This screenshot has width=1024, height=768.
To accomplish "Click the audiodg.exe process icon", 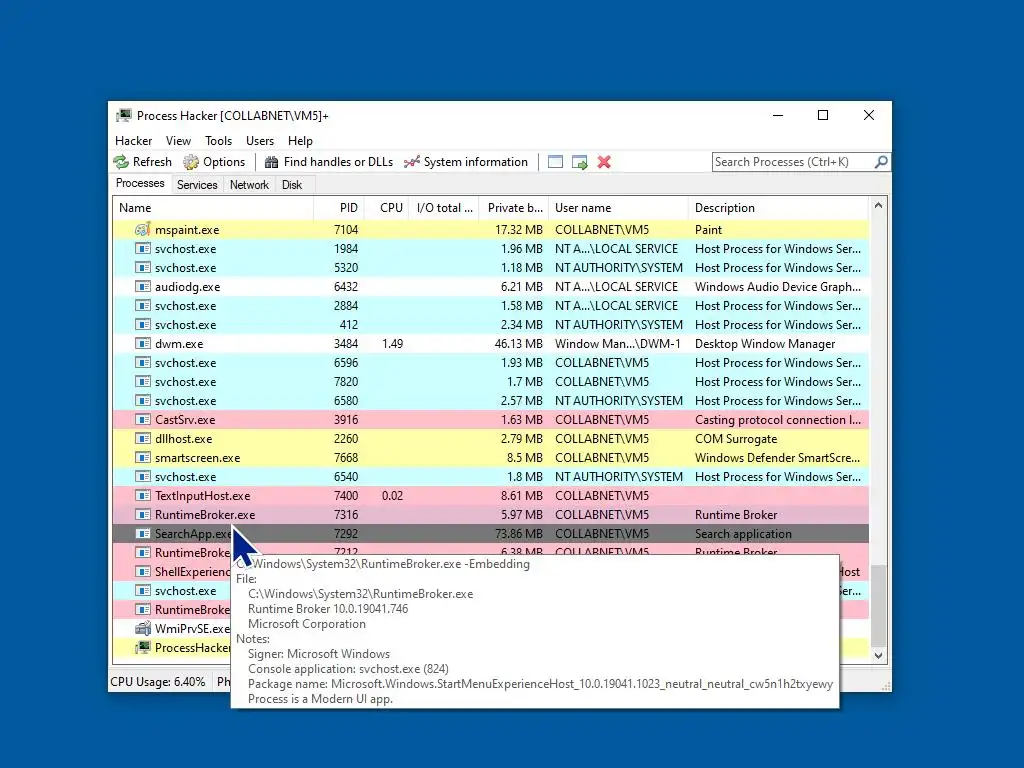I will [142, 287].
